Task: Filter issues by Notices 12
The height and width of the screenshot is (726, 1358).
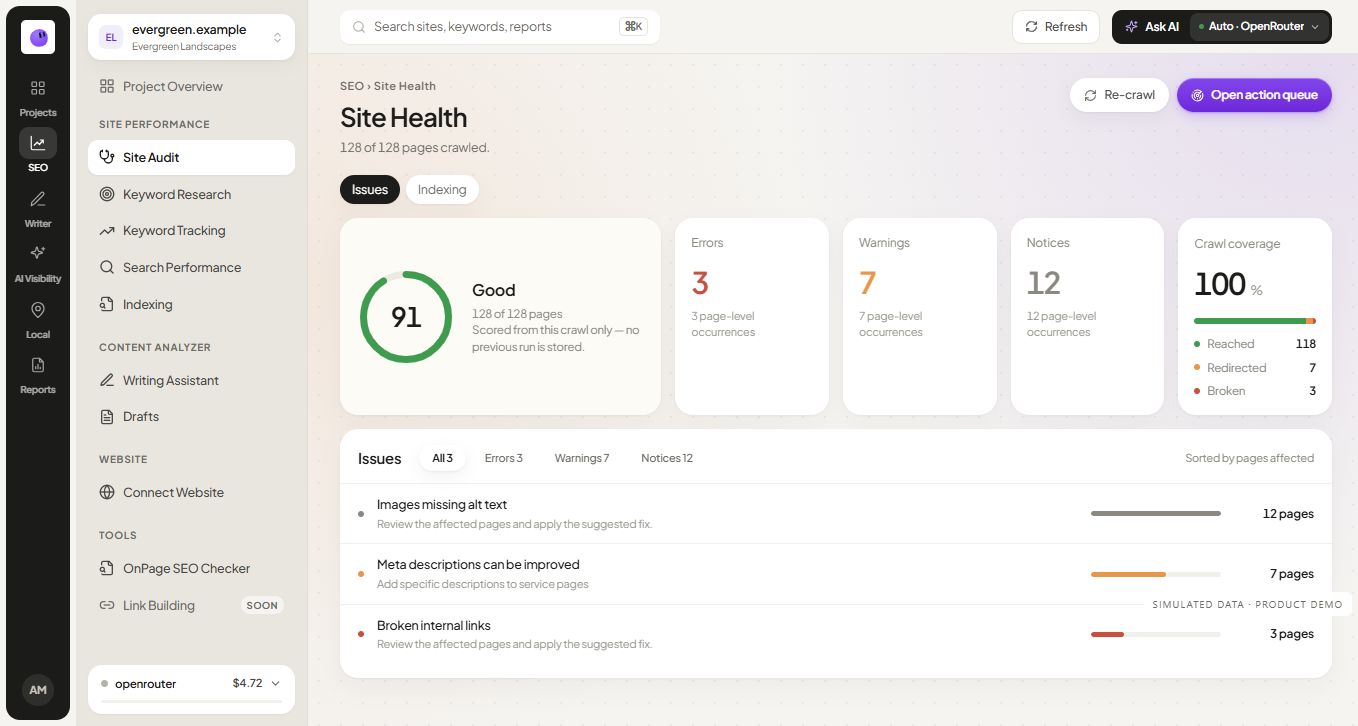Action: tap(667, 458)
